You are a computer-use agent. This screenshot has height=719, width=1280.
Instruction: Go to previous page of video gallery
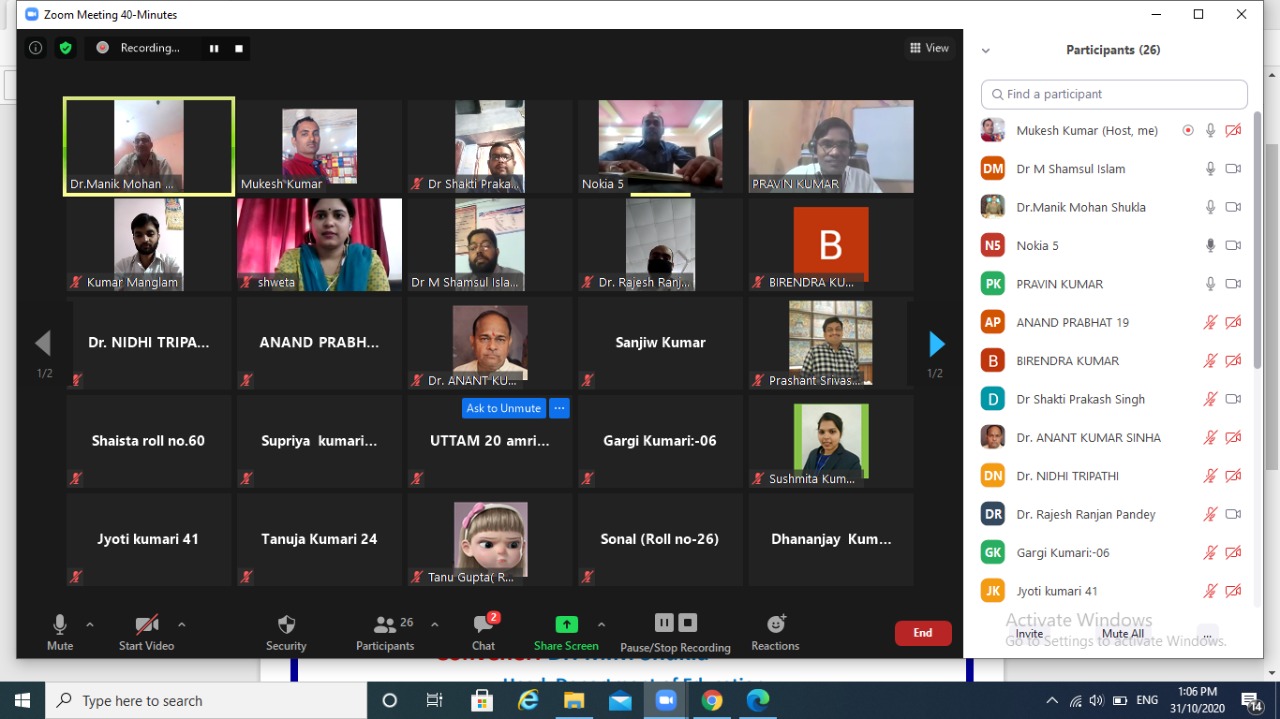point(43,344)
